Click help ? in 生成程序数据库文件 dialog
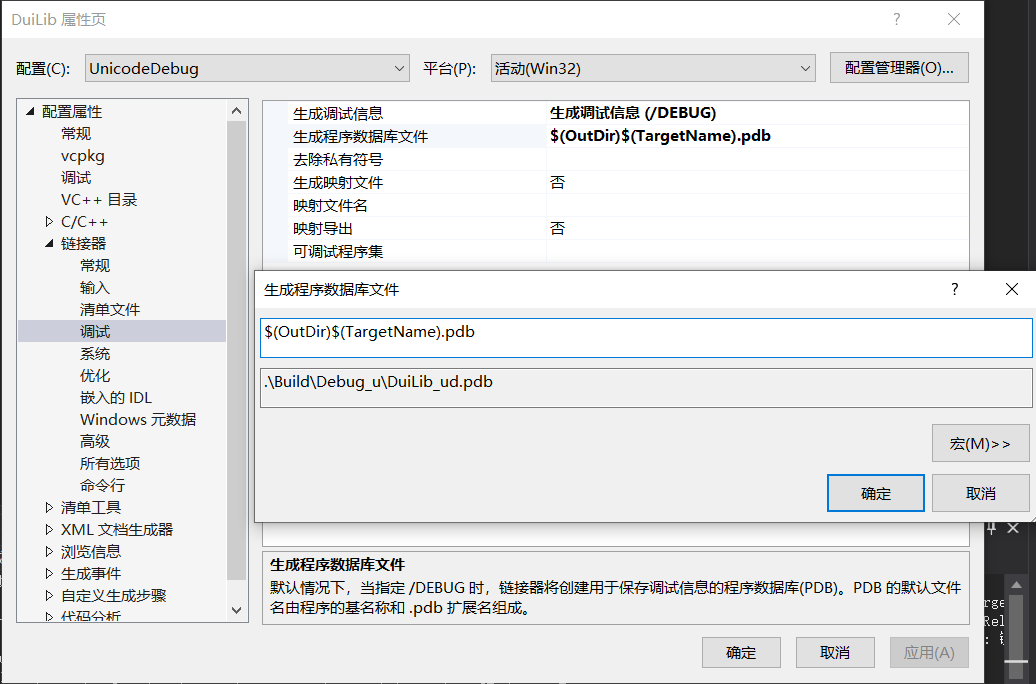This screenshot has height=684, width=1036. tap(954, 289)
